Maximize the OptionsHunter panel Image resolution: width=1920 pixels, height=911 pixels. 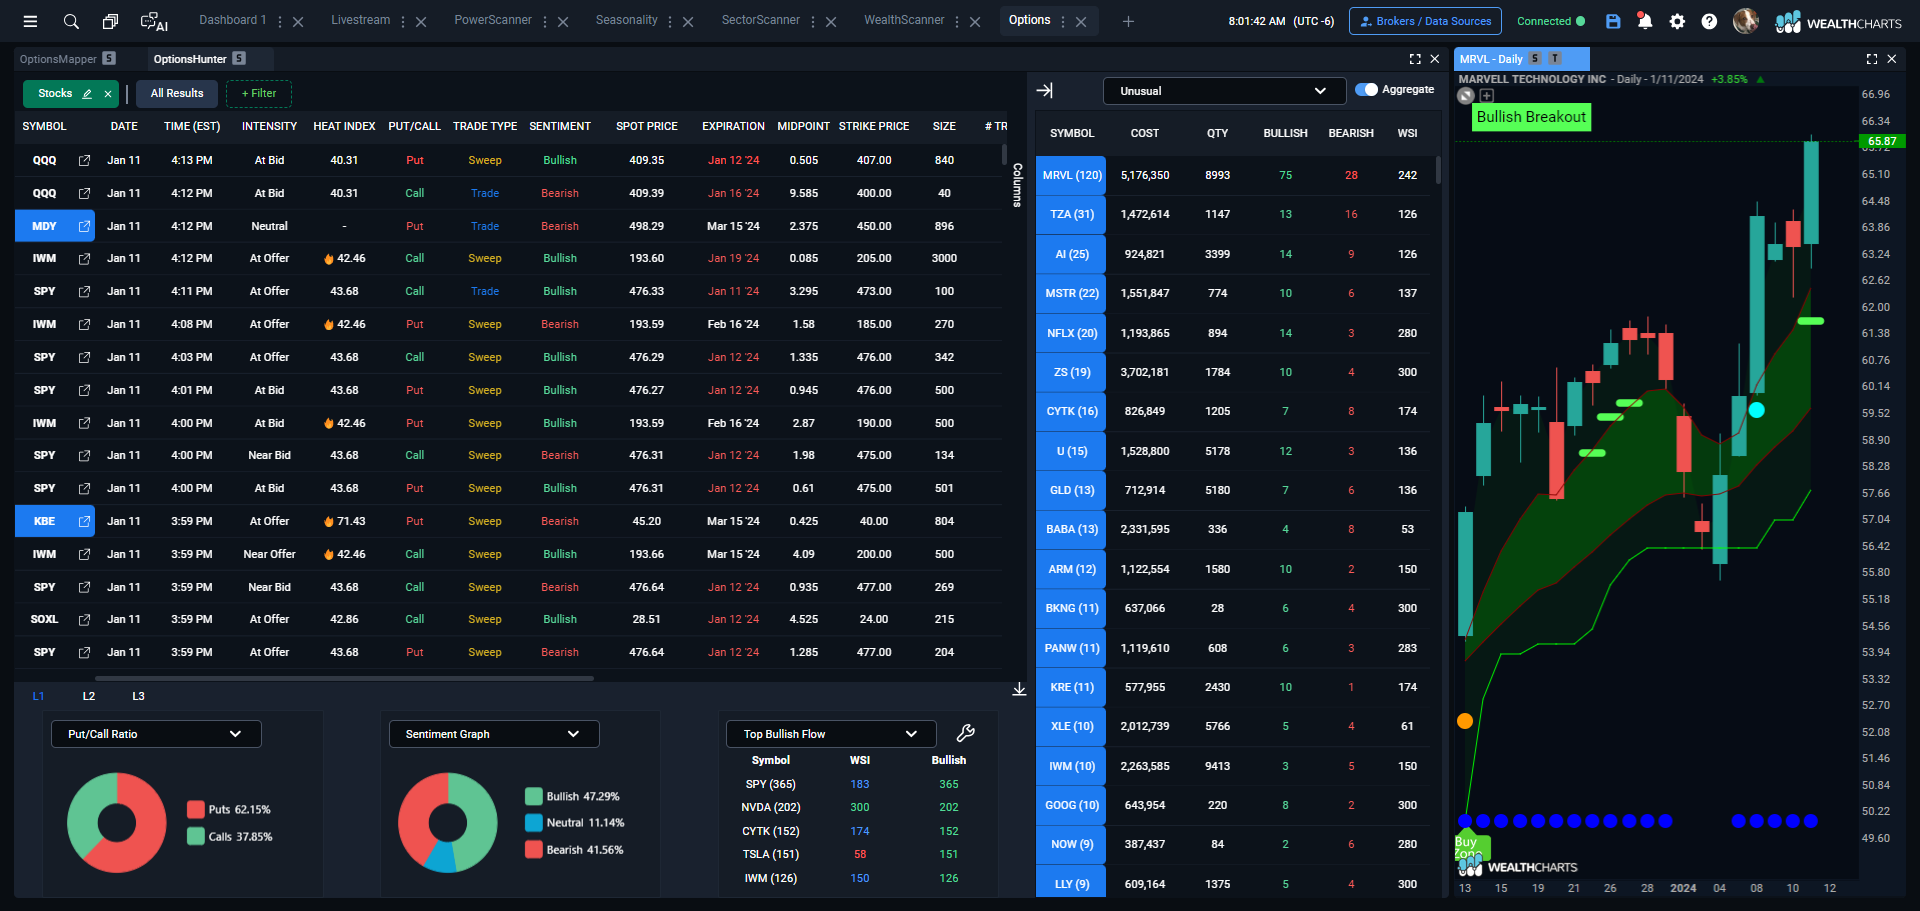[1415, 59]
